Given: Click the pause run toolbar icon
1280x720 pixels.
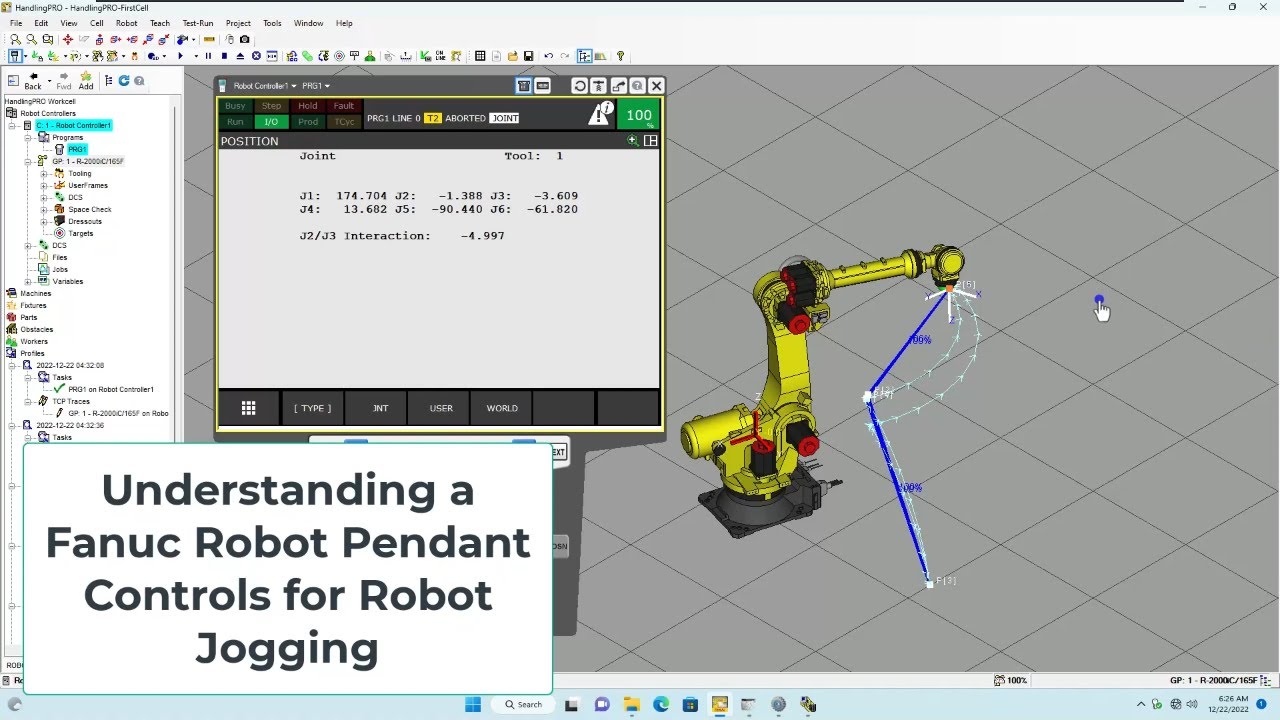Looking at the screenshot, I should point(208,56).
